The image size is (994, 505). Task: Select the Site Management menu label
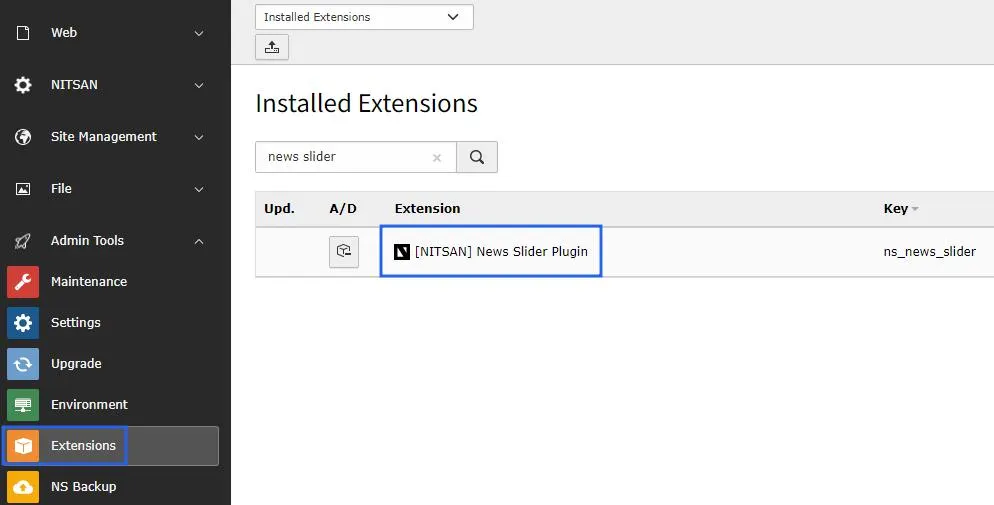104,137
